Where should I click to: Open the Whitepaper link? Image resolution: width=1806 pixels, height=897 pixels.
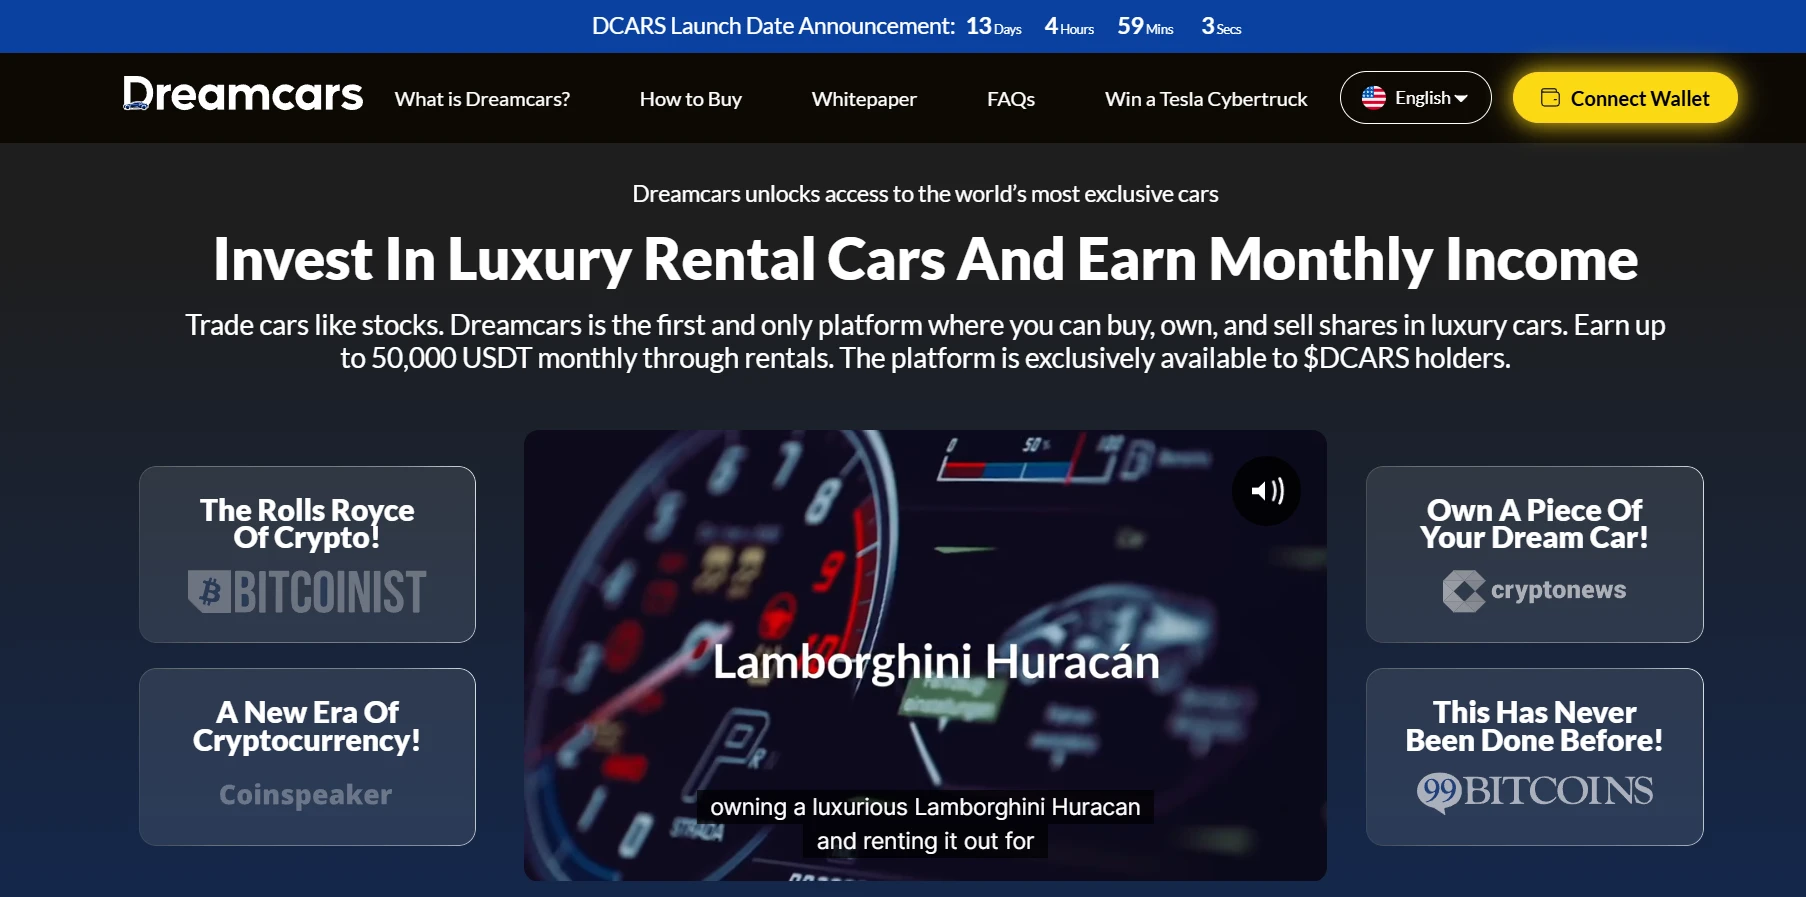coord(864,99)
